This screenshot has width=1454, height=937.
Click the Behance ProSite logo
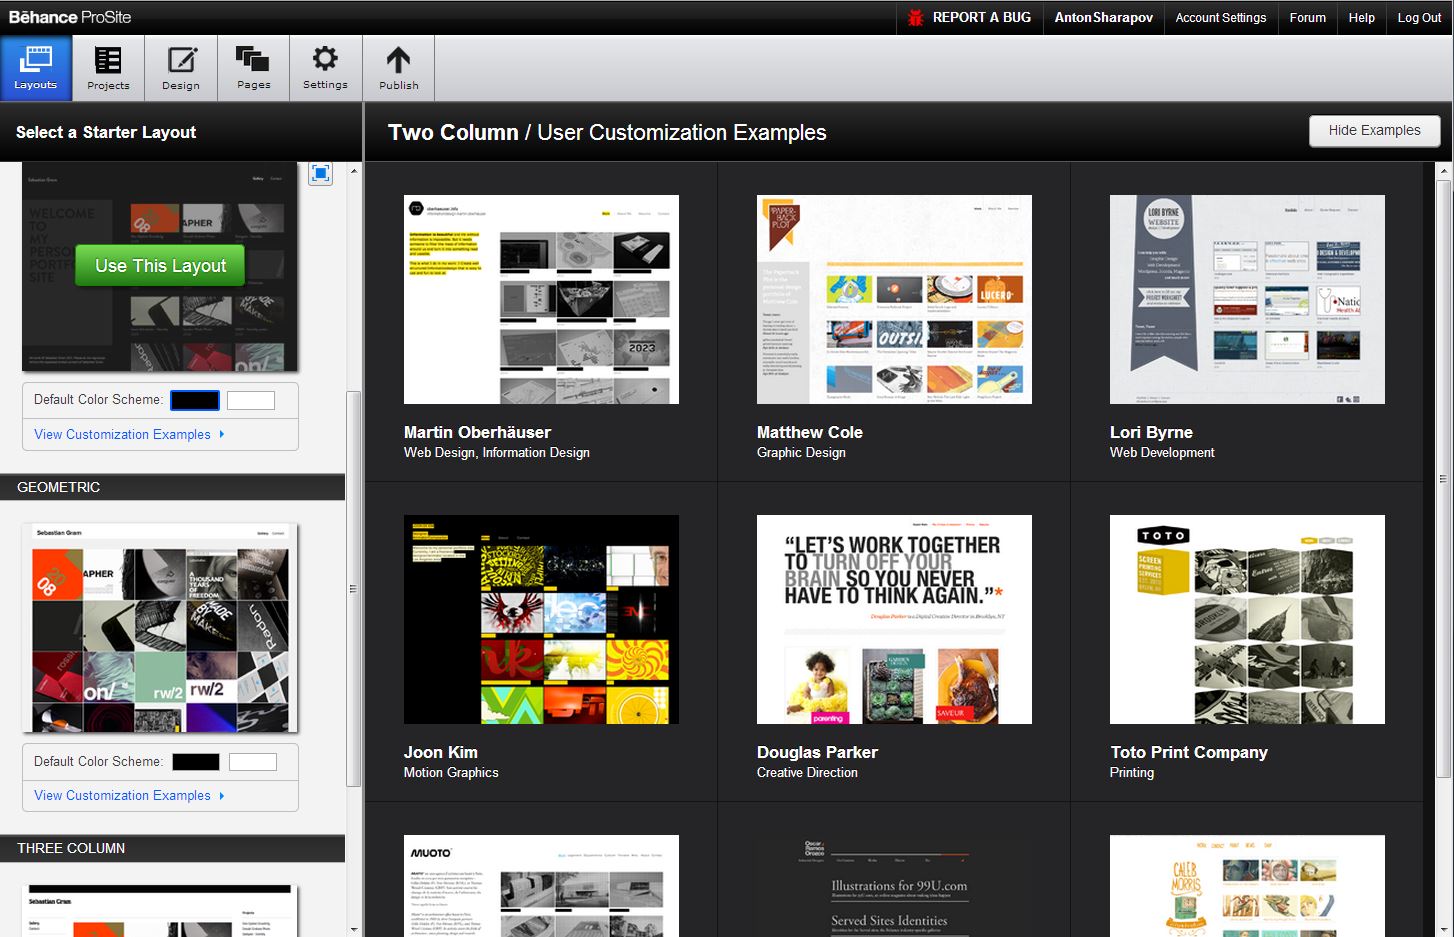pyautogui.click(x=70, y=17)
